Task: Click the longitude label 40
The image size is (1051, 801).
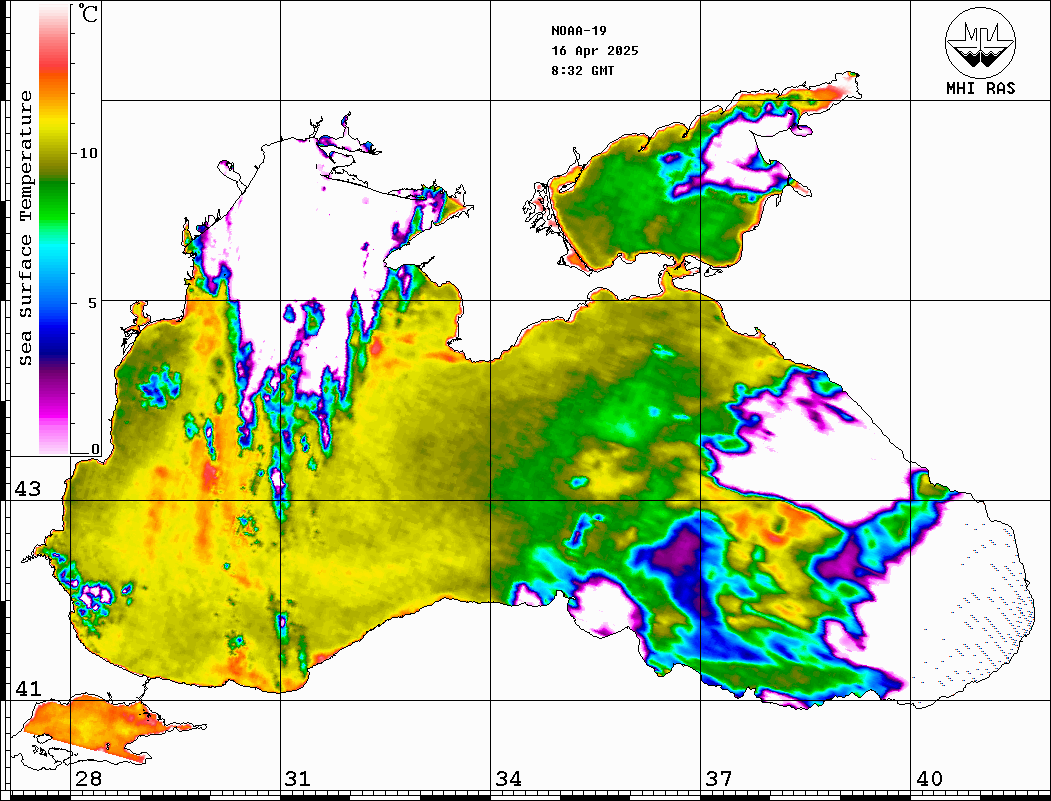Action: point(929,779)
